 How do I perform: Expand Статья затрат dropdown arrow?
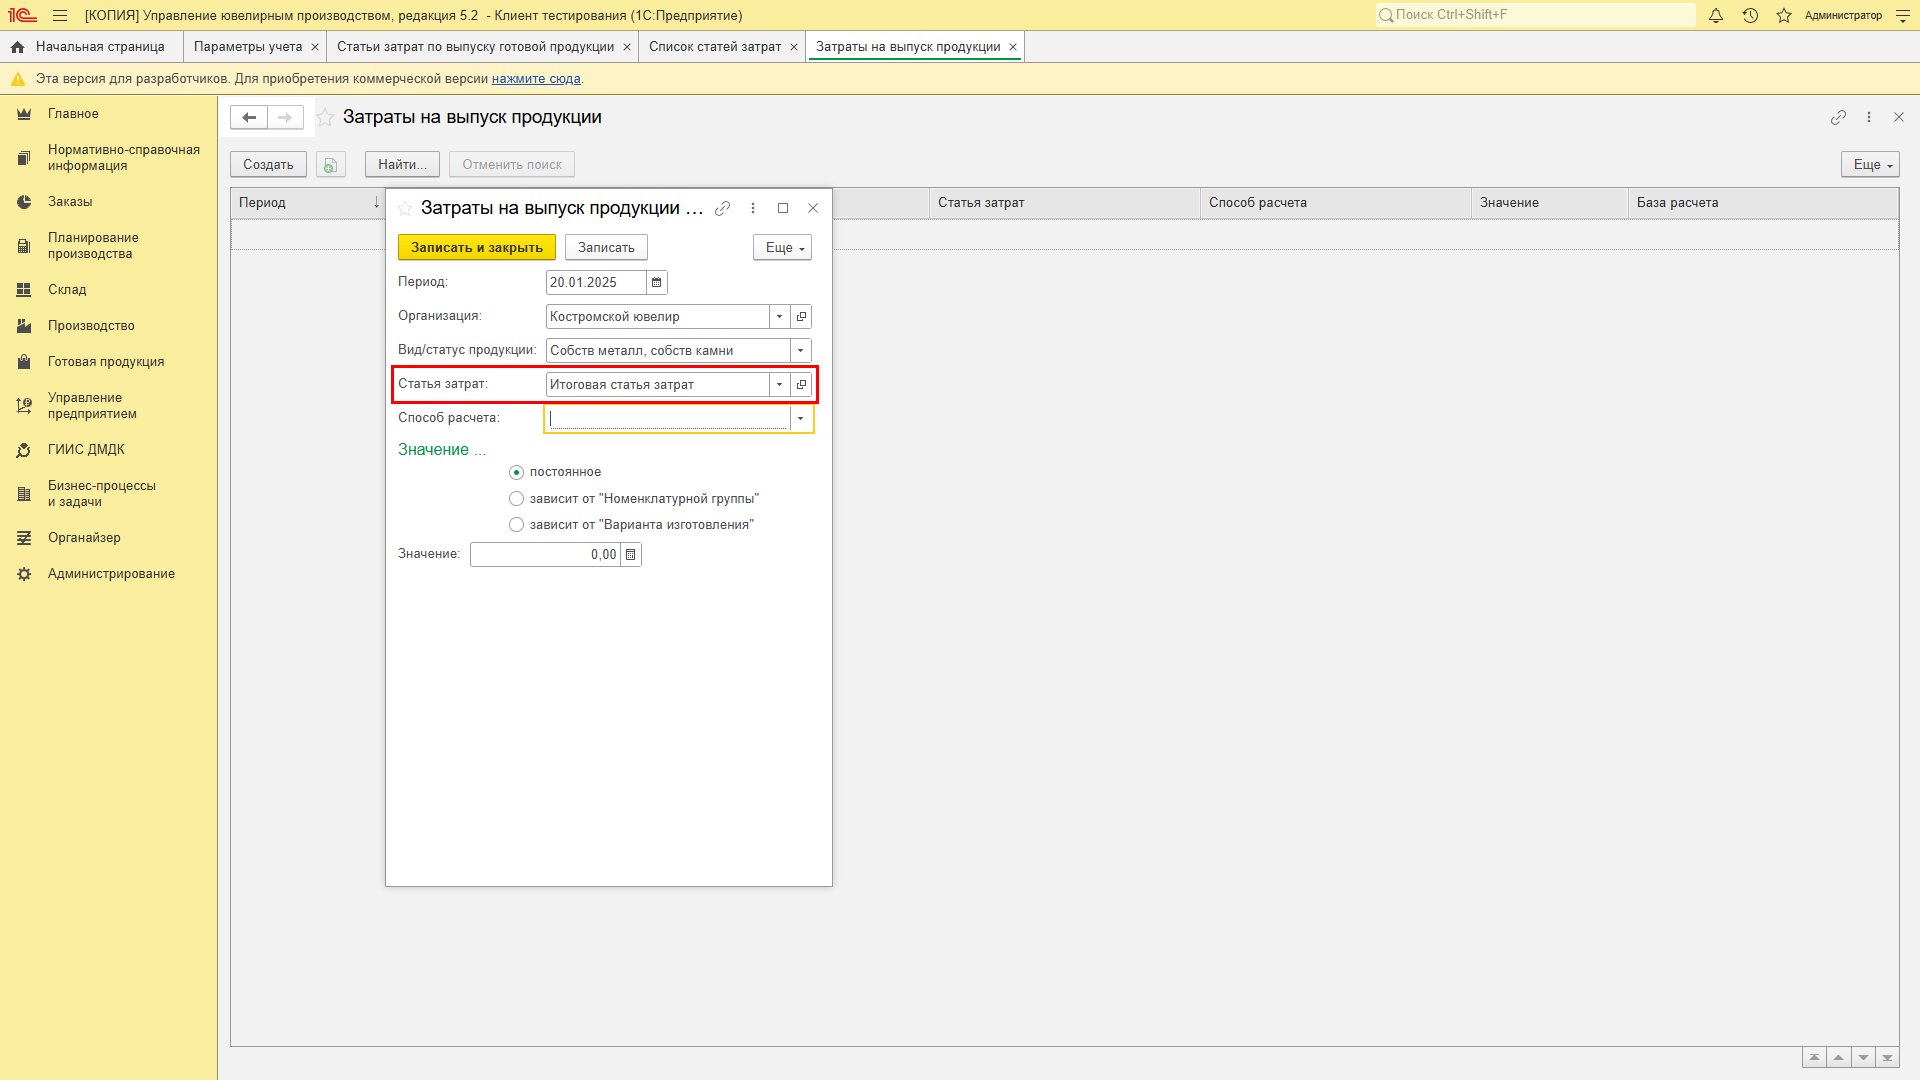[780, 385]
